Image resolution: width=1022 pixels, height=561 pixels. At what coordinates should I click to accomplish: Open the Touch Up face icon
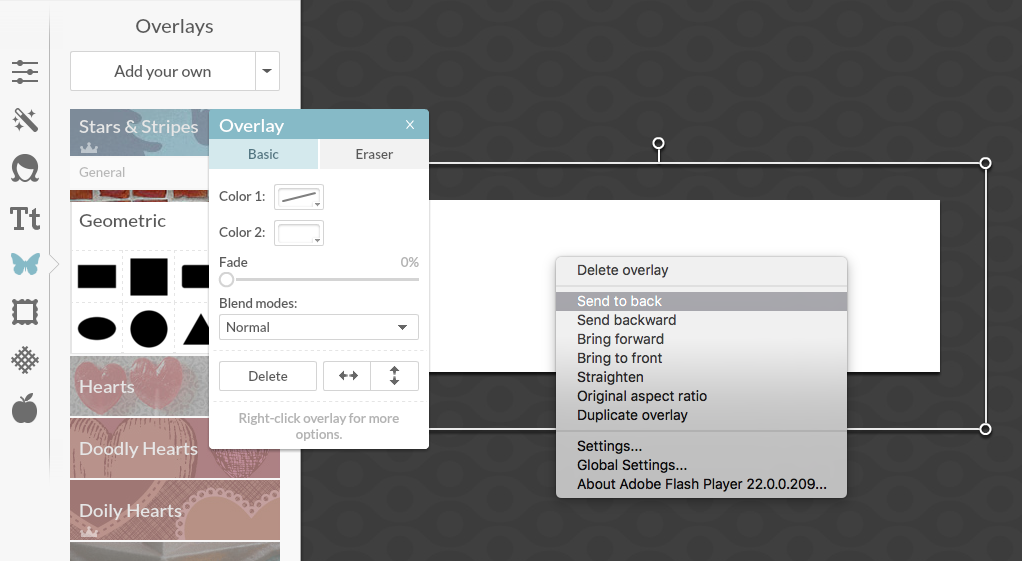coord(25,168)
